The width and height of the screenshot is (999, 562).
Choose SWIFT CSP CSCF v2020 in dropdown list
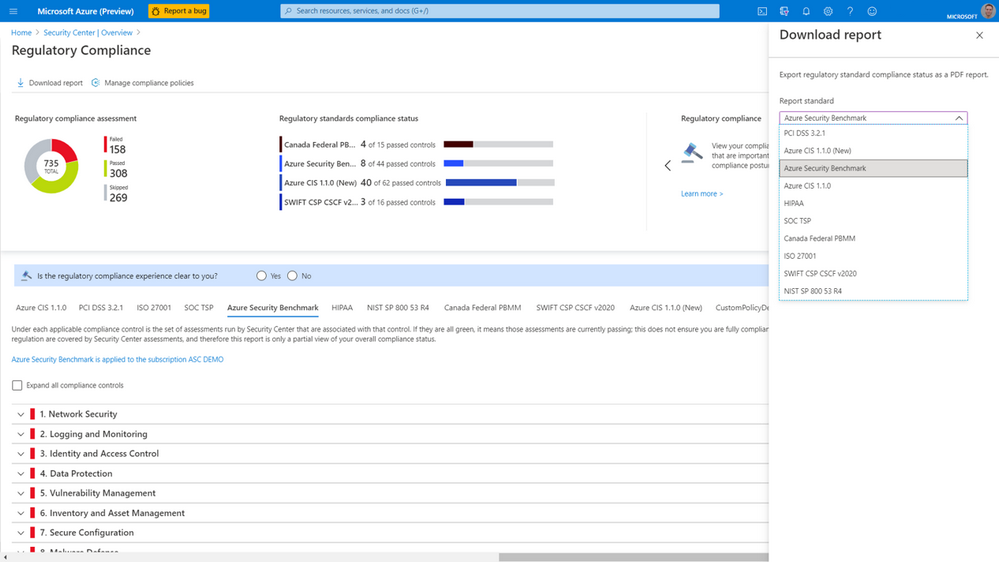pyautogui.click(x=873, y=273)
